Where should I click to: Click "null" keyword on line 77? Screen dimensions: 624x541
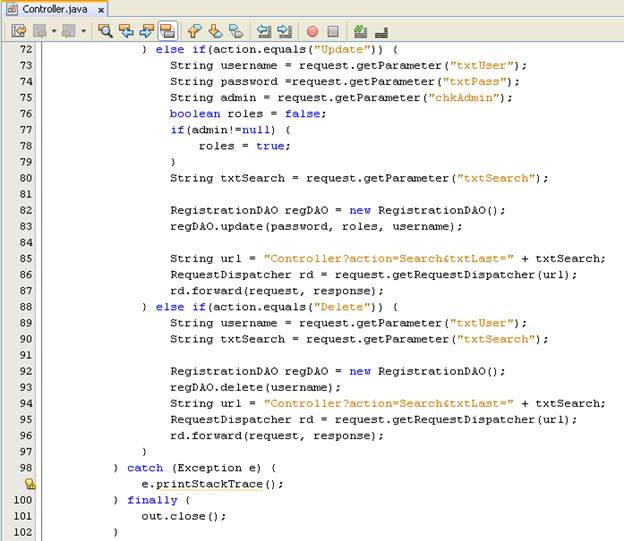pos(256,130)
